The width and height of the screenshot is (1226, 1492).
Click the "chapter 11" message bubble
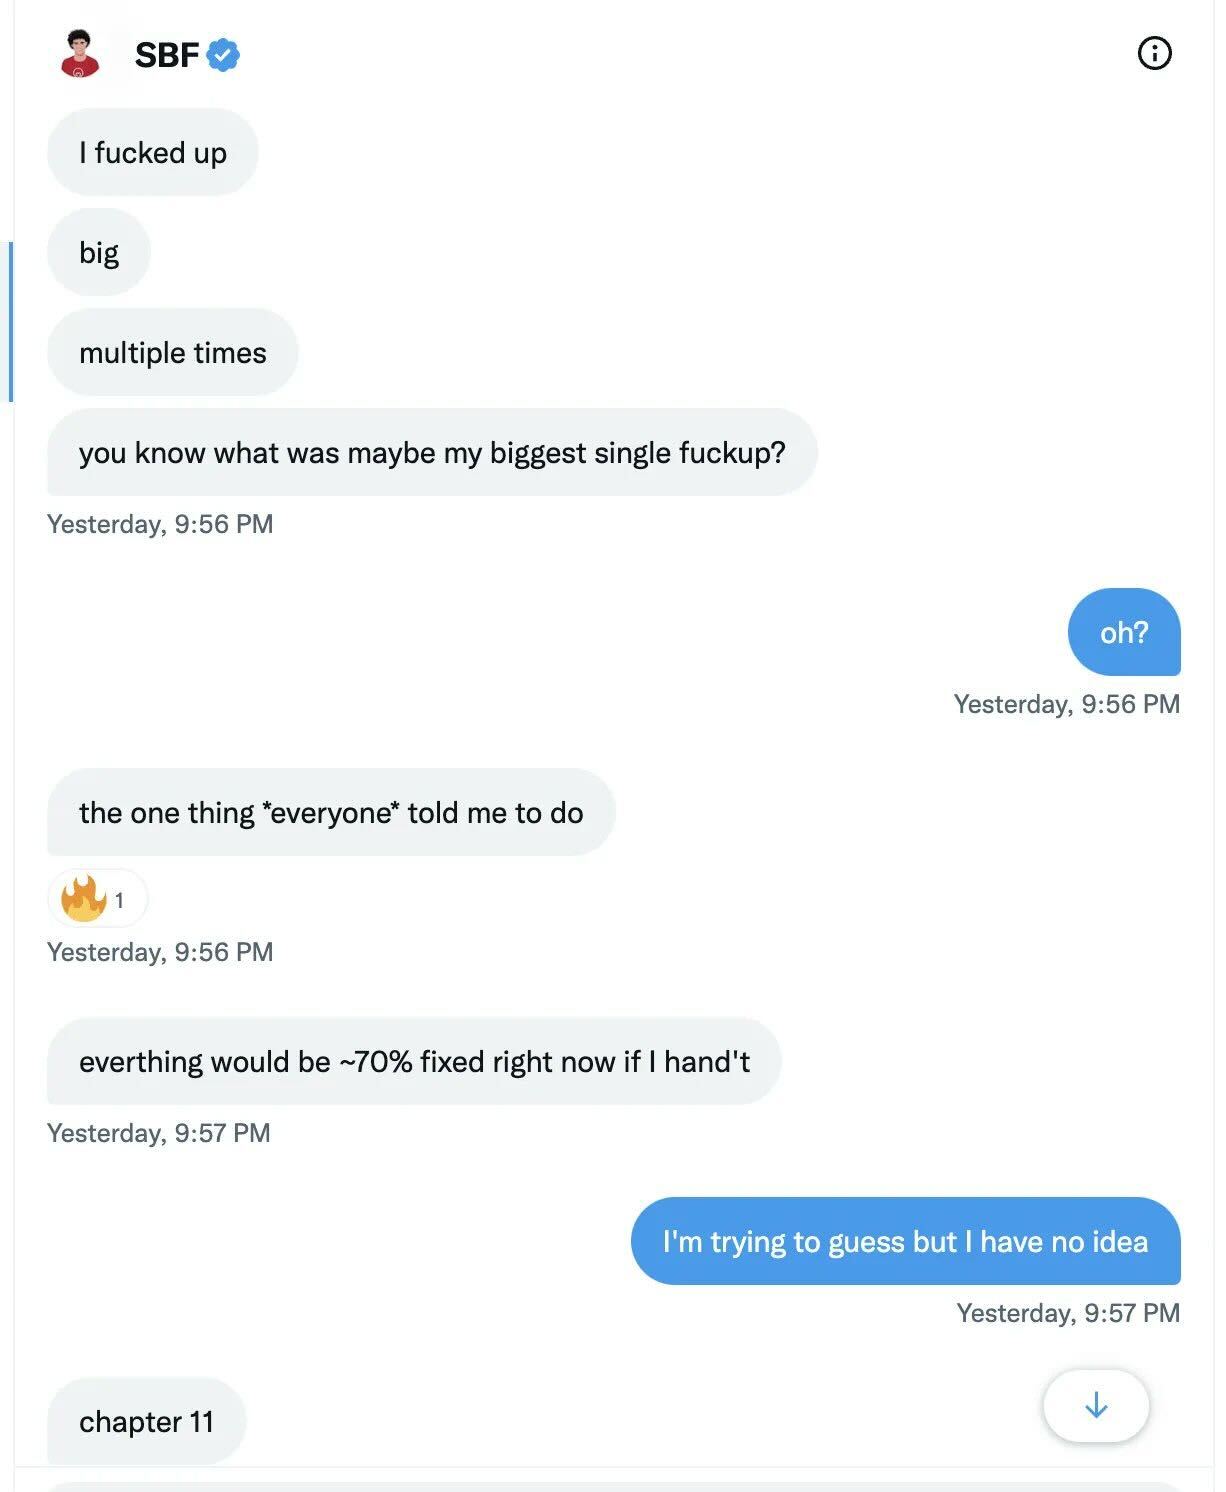point(146,1422)
